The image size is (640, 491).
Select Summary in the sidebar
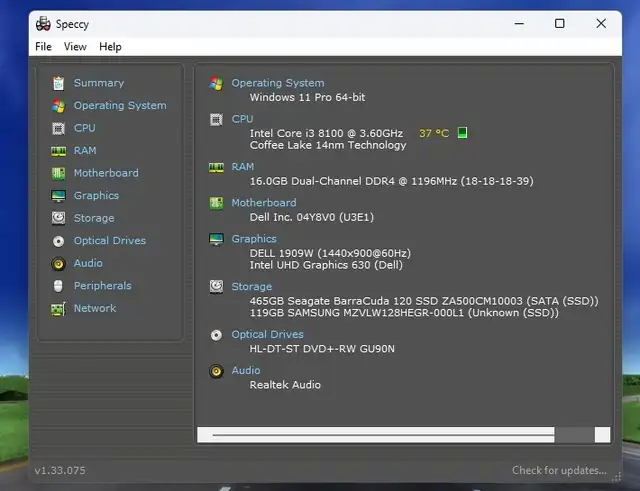(99, 83)
